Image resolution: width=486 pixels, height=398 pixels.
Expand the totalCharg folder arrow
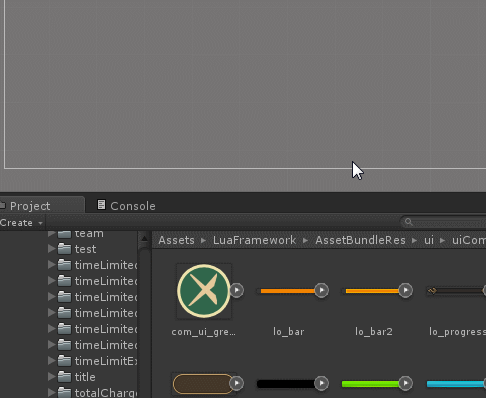coord(51,392)
